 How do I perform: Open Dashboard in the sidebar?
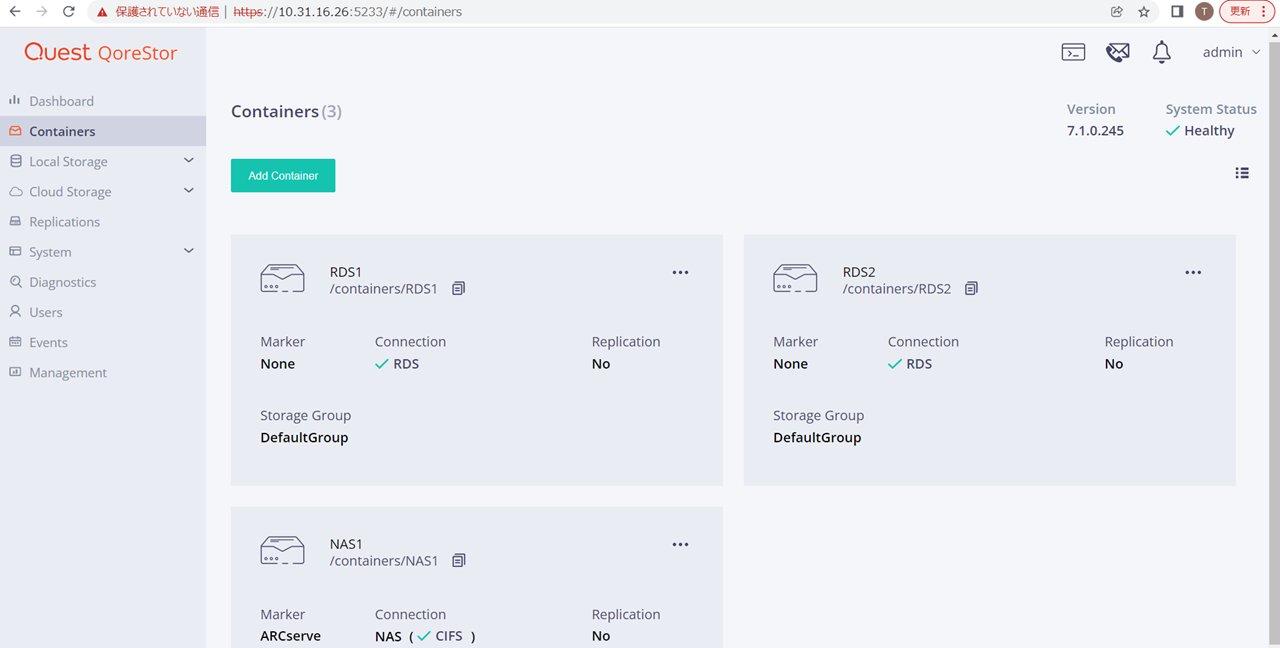pos(61,101)
